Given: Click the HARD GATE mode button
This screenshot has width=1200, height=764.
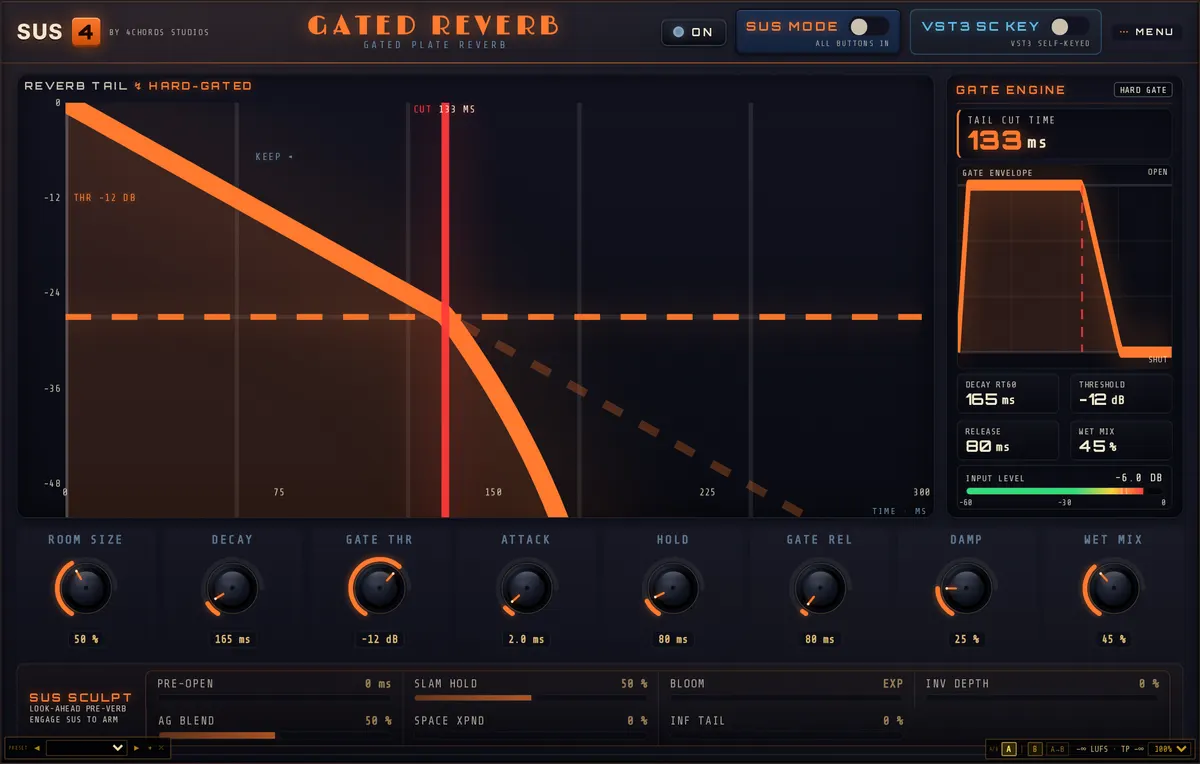Looking at the screenshot, I should click(x=1143, y=90).
